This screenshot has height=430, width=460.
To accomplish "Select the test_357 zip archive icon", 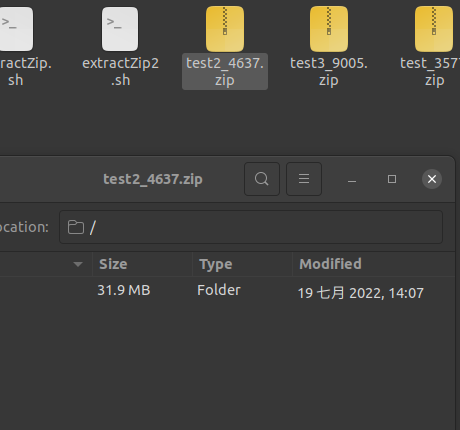I will pos(434,29).
